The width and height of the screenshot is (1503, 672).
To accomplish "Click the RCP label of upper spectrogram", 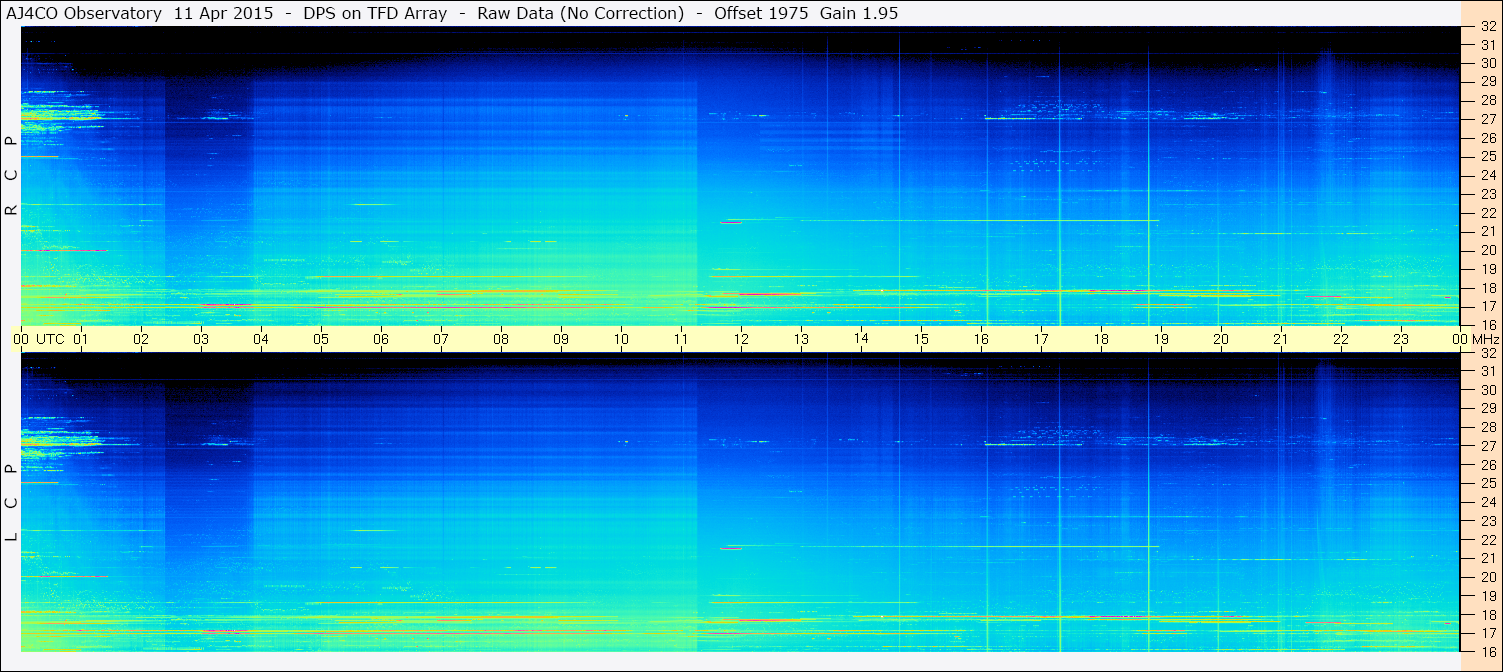I will pyautogui.click(x=11, y=176).
